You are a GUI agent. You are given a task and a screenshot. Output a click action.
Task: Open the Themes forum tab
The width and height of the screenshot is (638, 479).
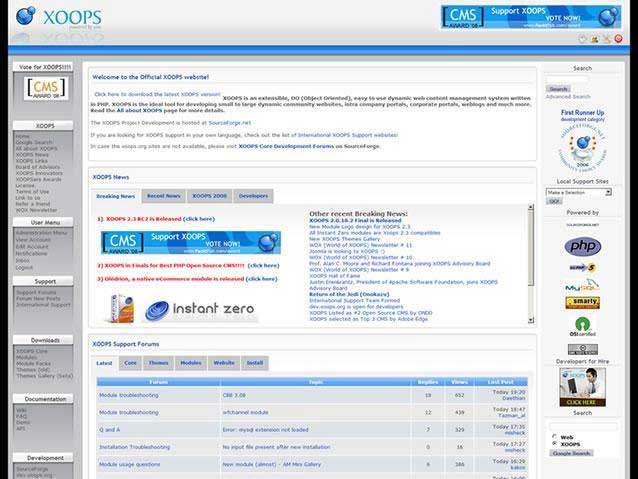158,363
